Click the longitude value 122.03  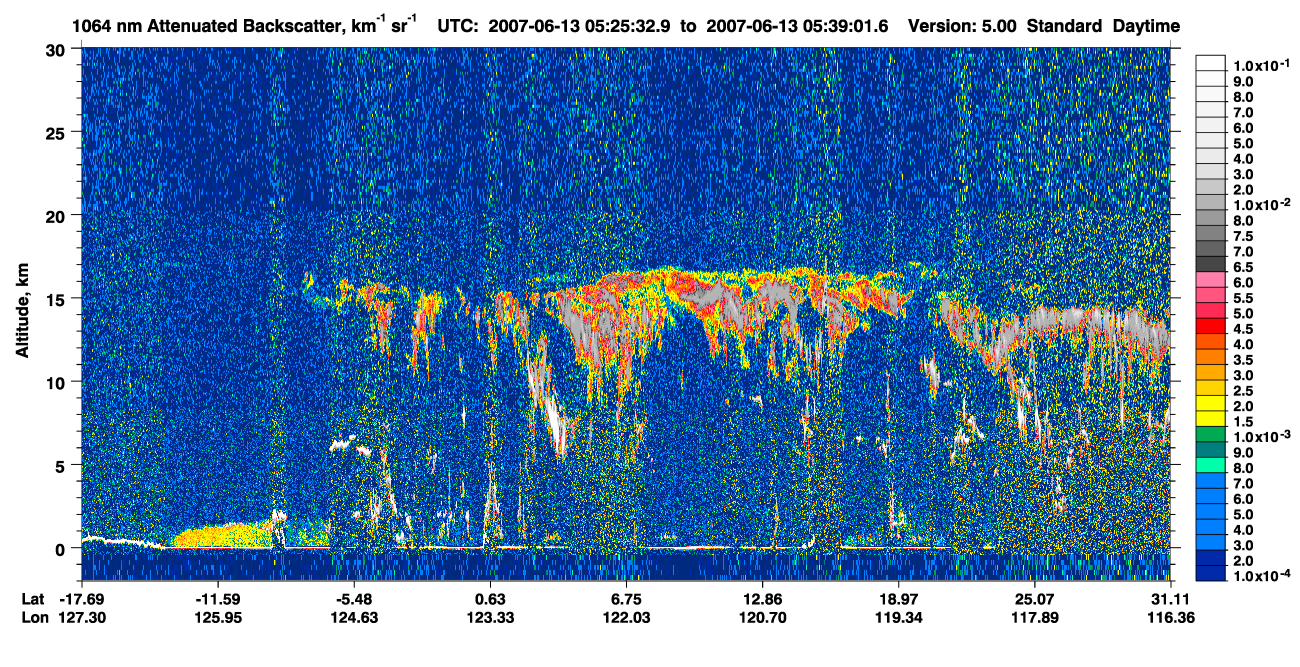pos(626,618)
